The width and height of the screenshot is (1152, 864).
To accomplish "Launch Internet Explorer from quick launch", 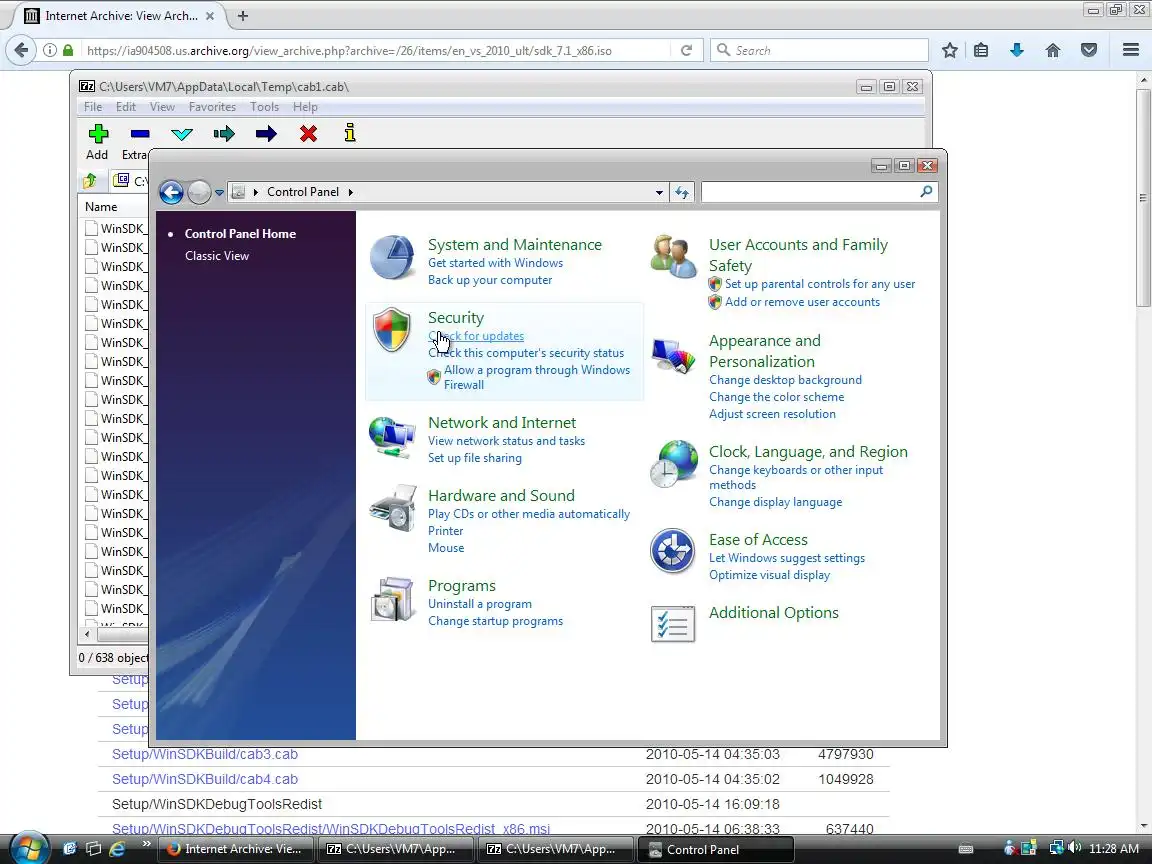I will point(118,849).
